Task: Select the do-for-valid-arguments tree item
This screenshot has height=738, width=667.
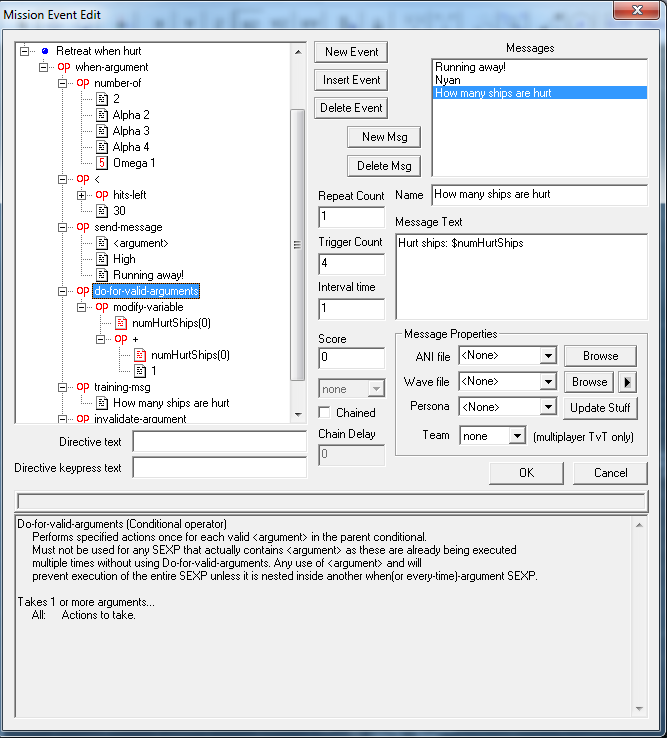Action: (x=145, y=291)
